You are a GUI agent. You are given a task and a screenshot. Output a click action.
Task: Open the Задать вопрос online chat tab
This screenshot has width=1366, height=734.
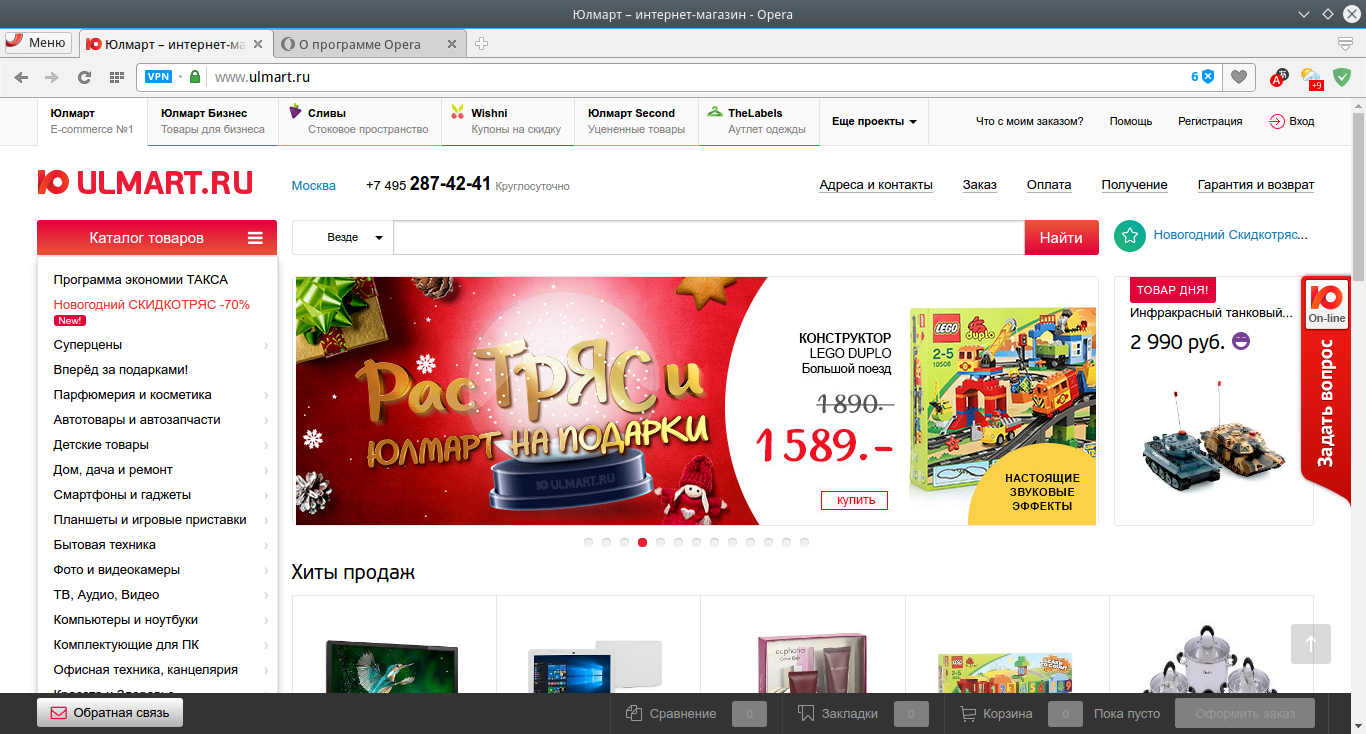1325,390
